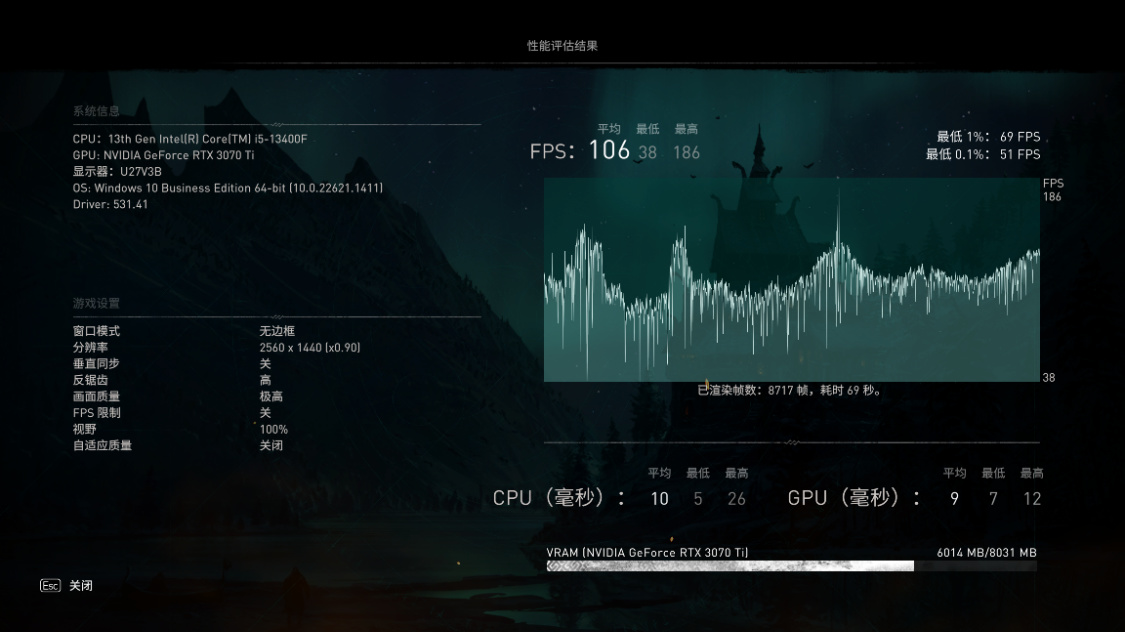1125x632 pixels.
Task: Click the FPS 186 graph axis top label
Action: coord(1053,189)
